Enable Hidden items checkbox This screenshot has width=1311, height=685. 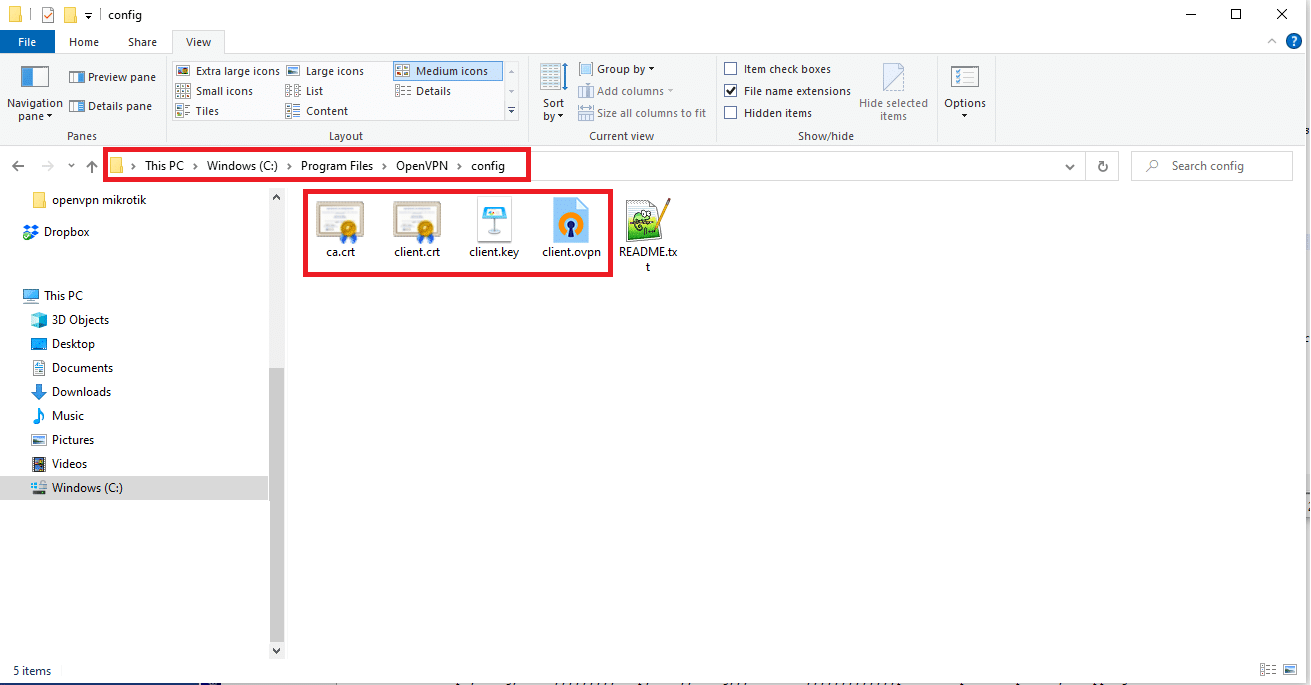731,113
